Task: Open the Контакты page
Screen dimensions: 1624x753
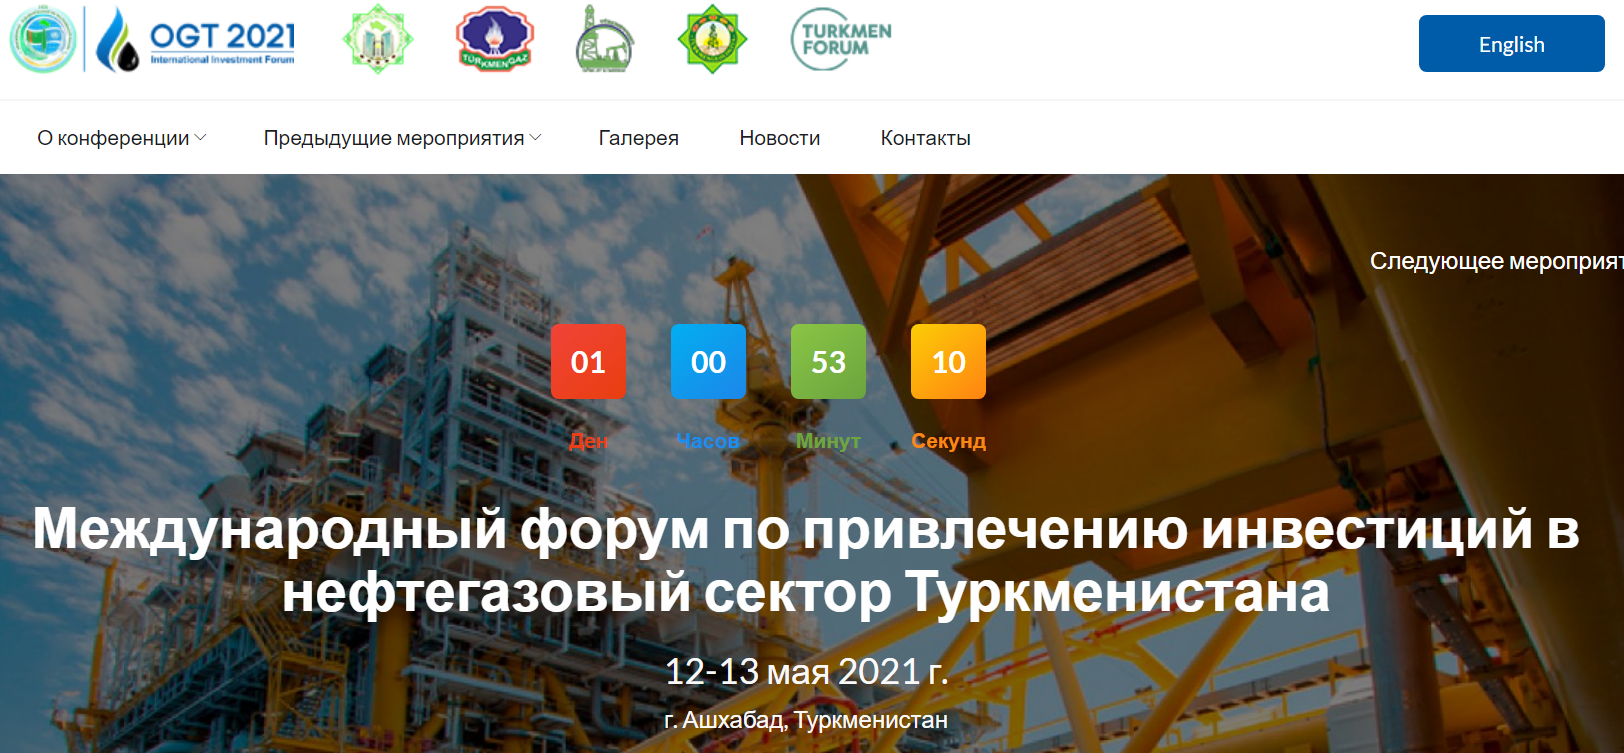Action: pyautogui.click(x=925, y=138)
